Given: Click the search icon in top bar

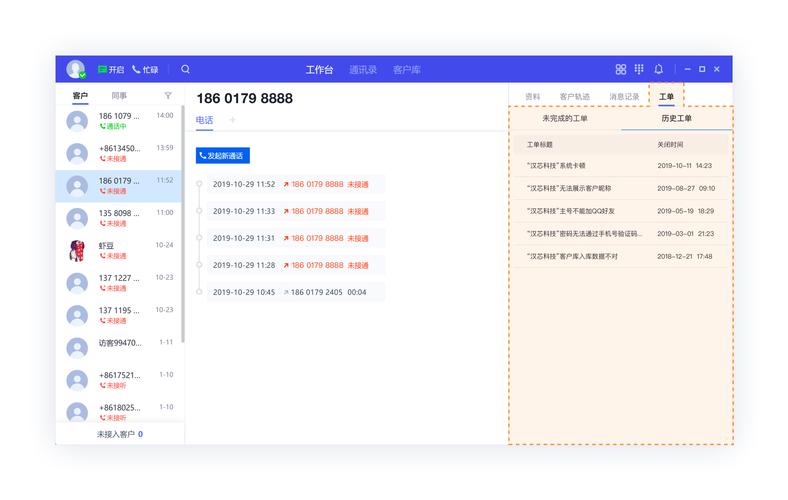Looking at the screenshot, I should click(x=185, y=69).
